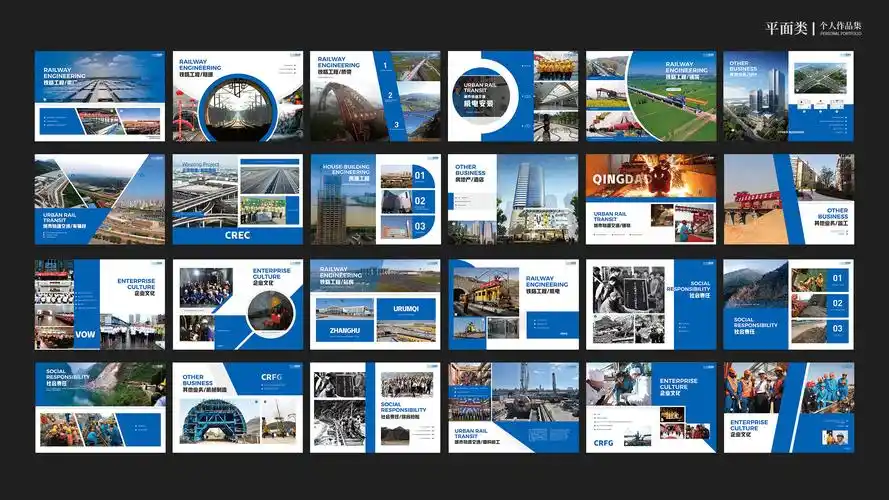
Task: Select the skyscraper Other Business slide in top row
Action: 789,96
